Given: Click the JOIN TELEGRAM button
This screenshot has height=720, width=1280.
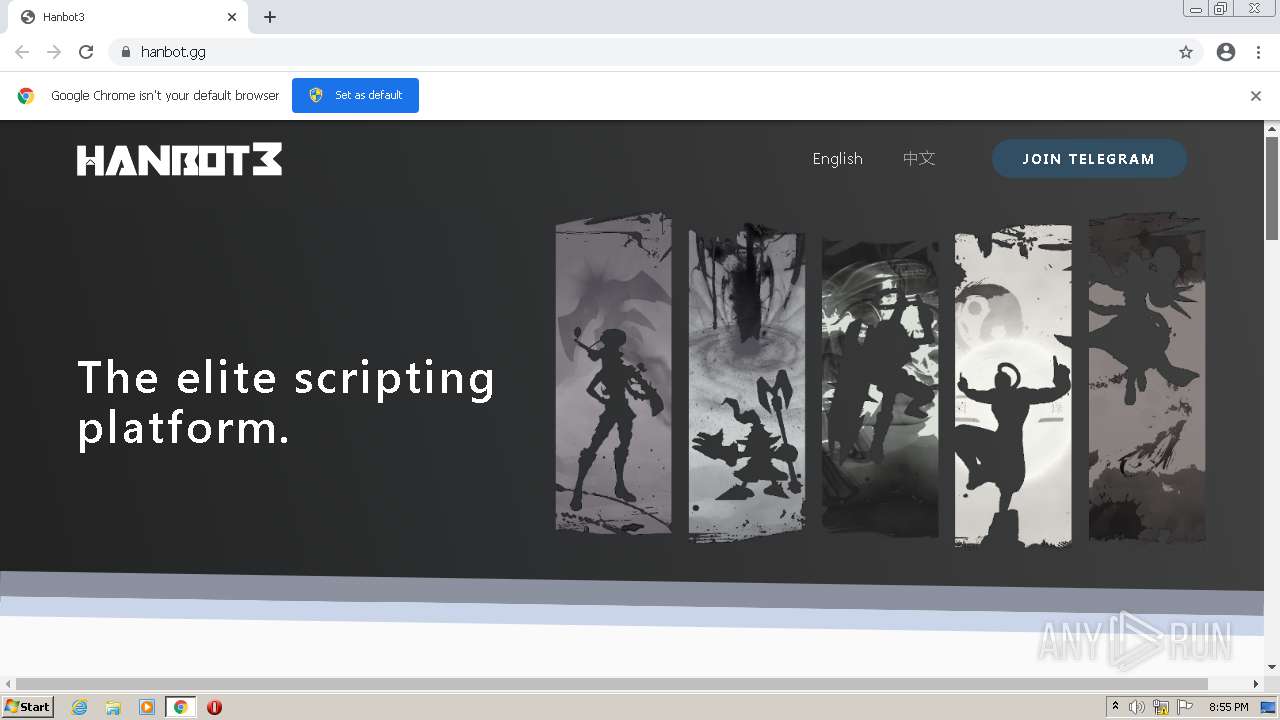Looking at the screenshot, I should [x=1089, y=159].
